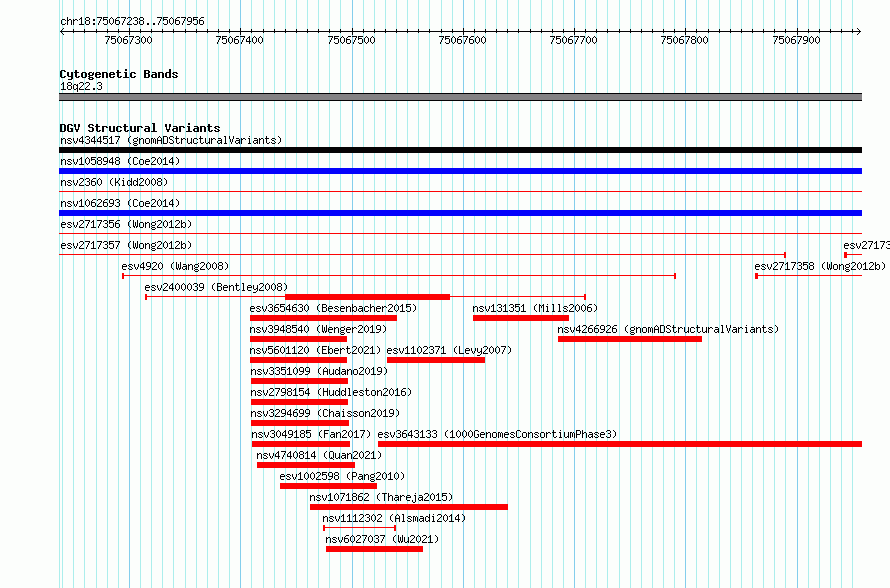Click nsv3049185 (Fan2017) label
Viewport: 890px width, 588px height.
point(311,434)
